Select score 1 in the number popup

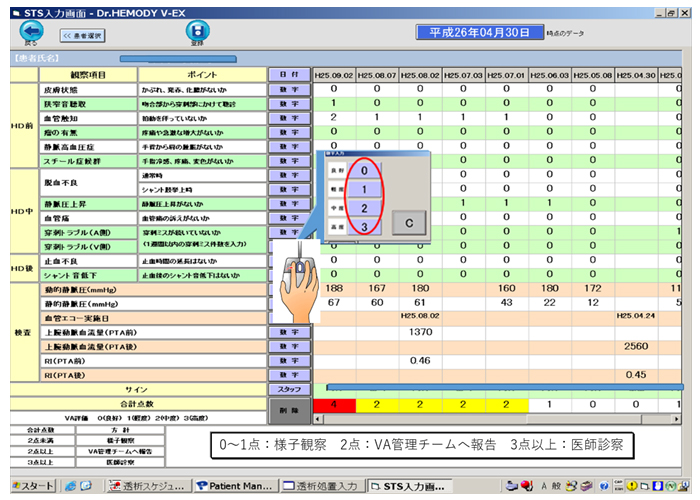pos(365,189)
